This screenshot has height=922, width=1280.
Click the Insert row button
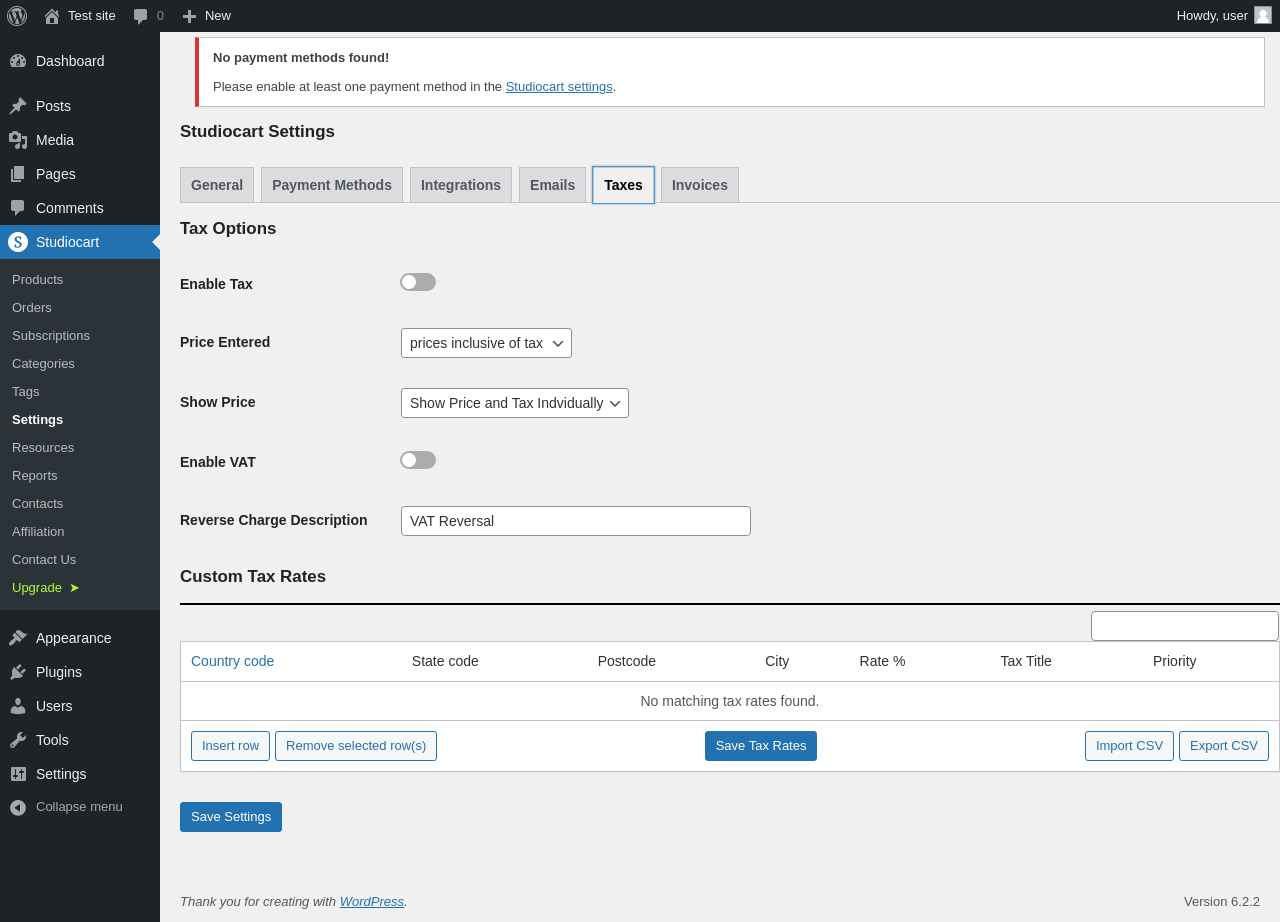point(230,746)
